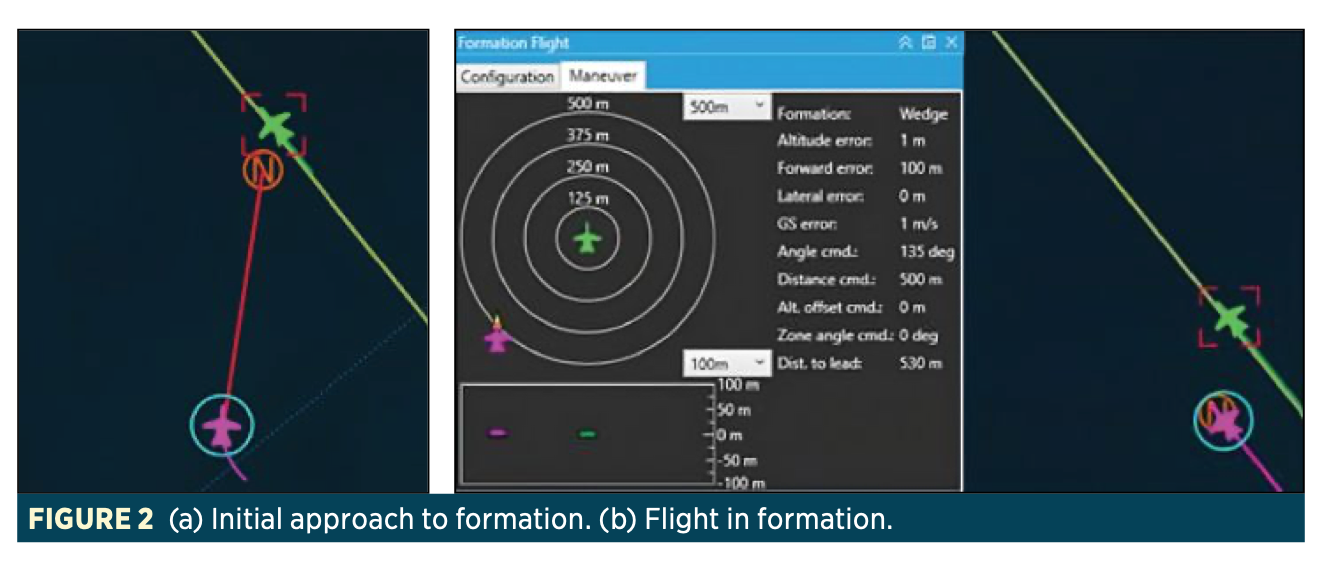Viewport: 1336px width, 562px height.
Task: Click magenta marker in altitude profile chart
Action: (497, 433)
